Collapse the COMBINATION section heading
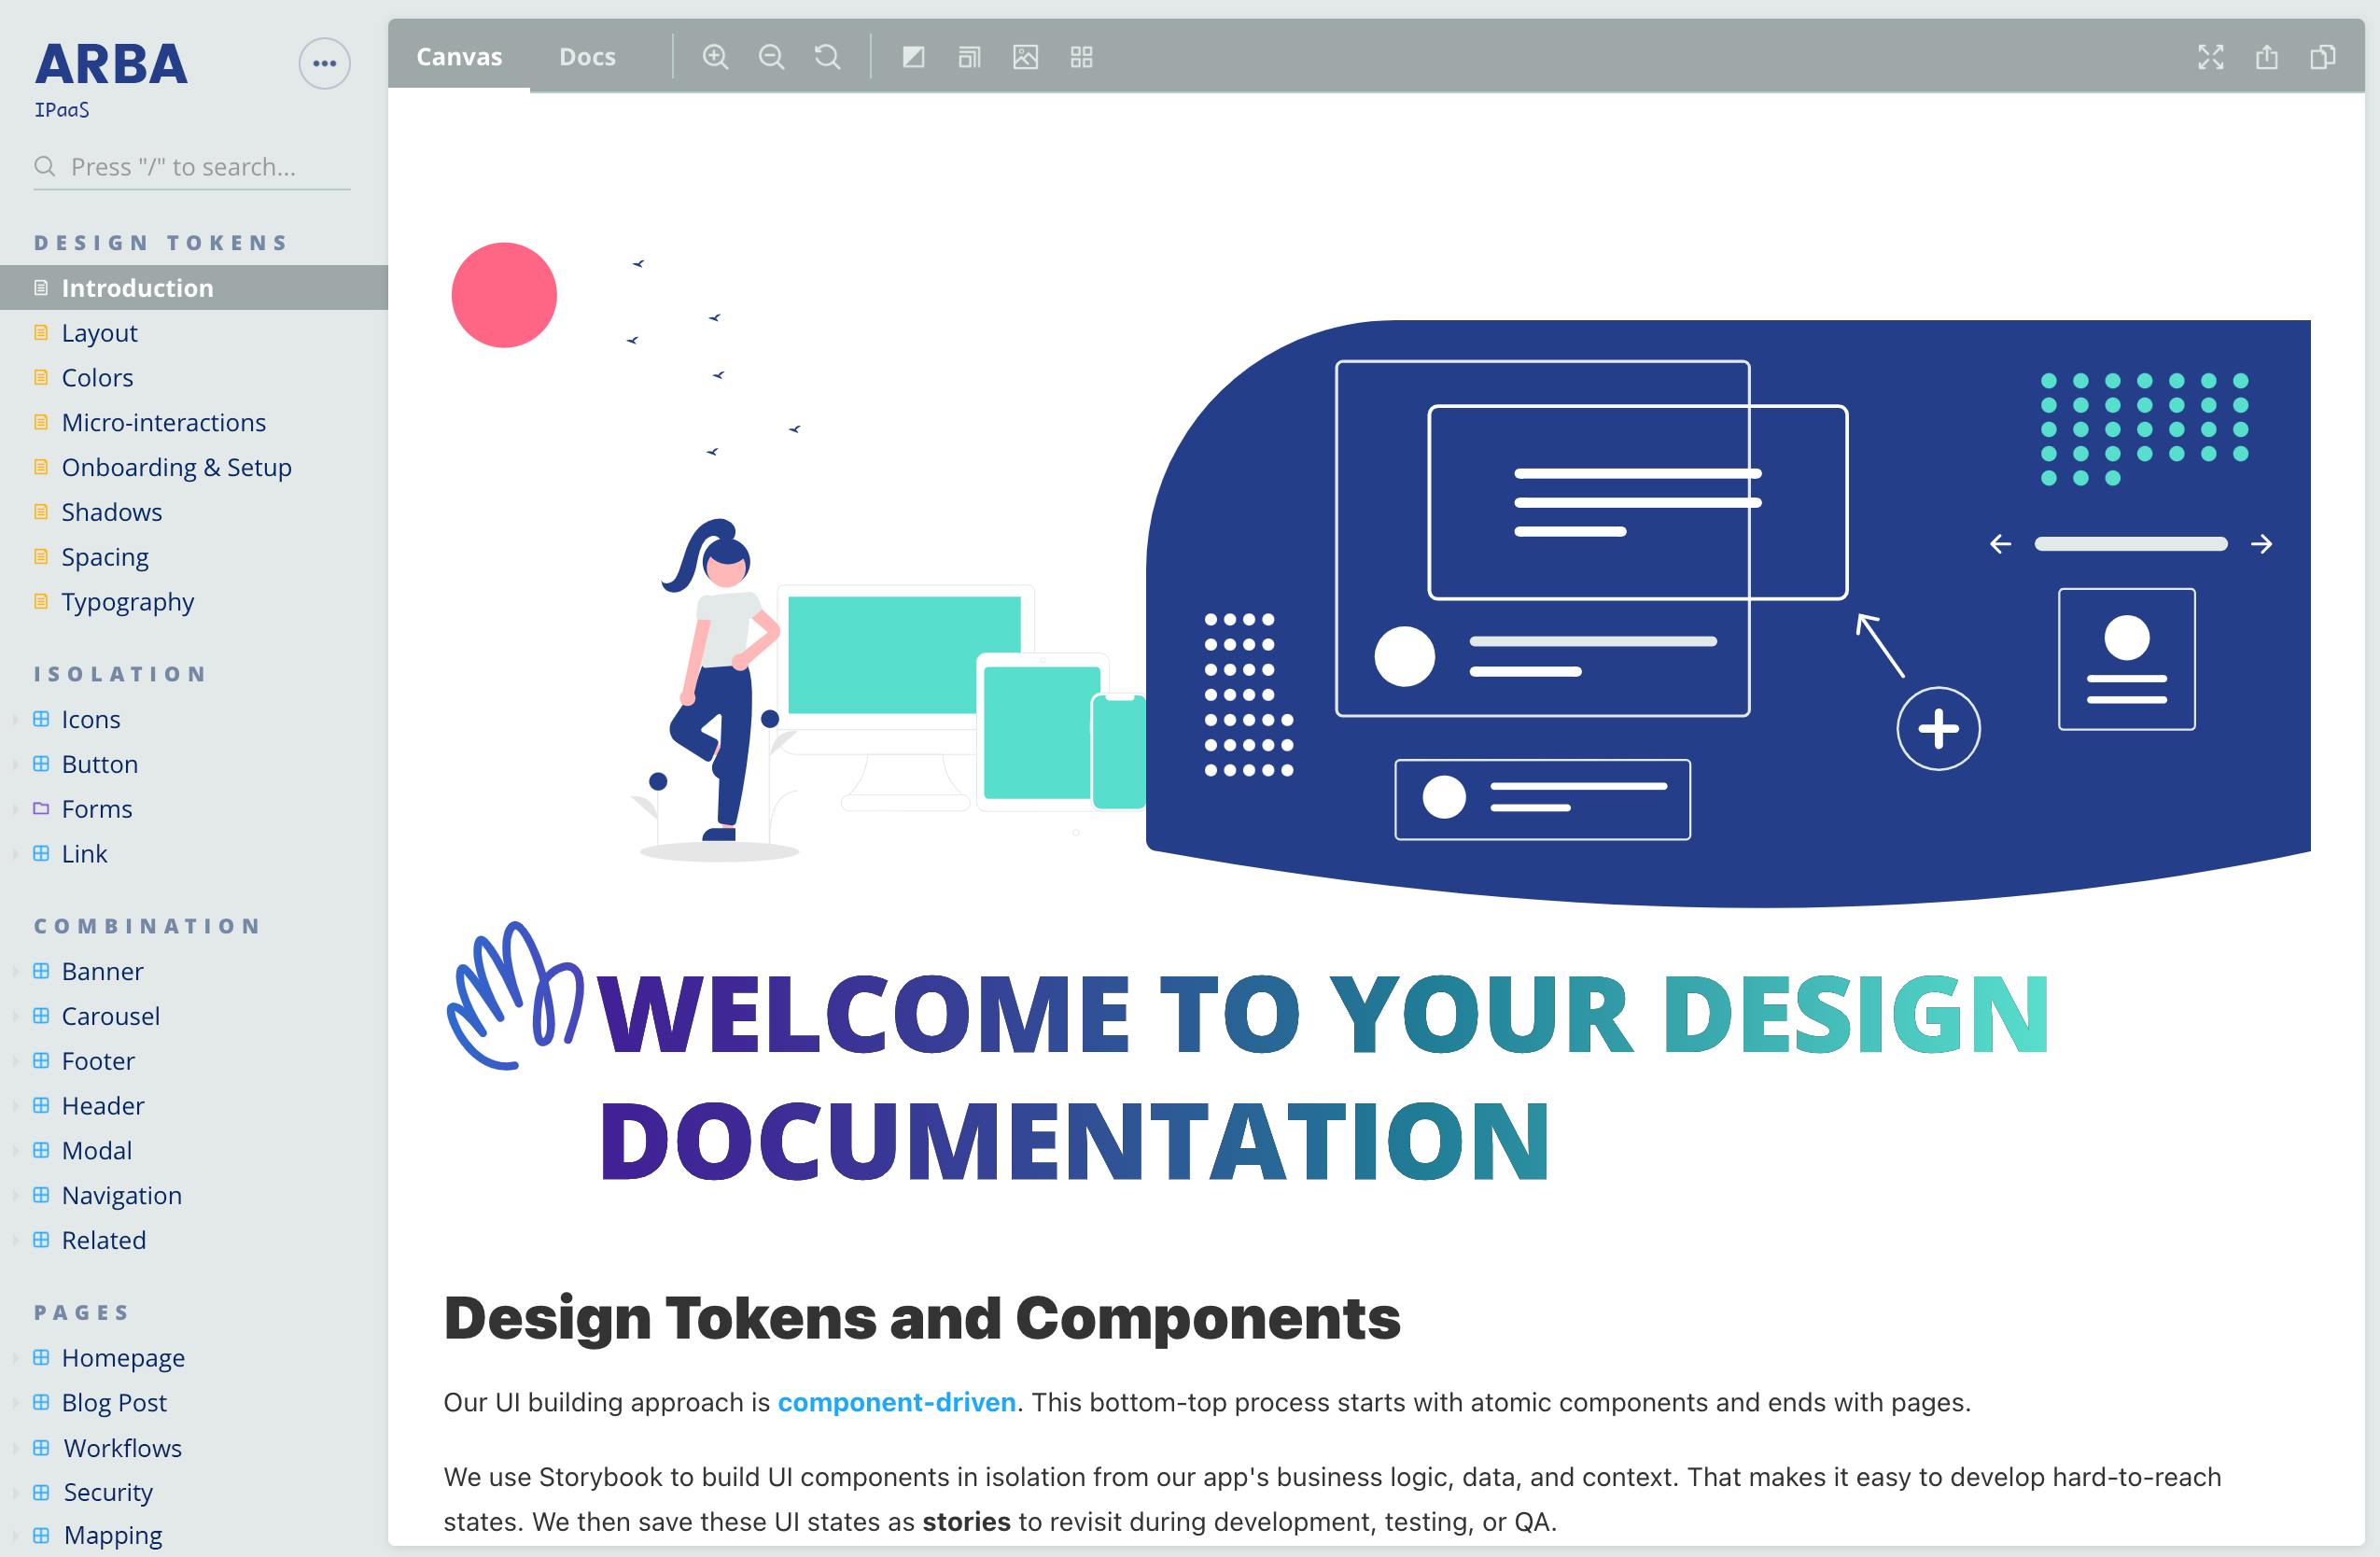 click(148, 926)
